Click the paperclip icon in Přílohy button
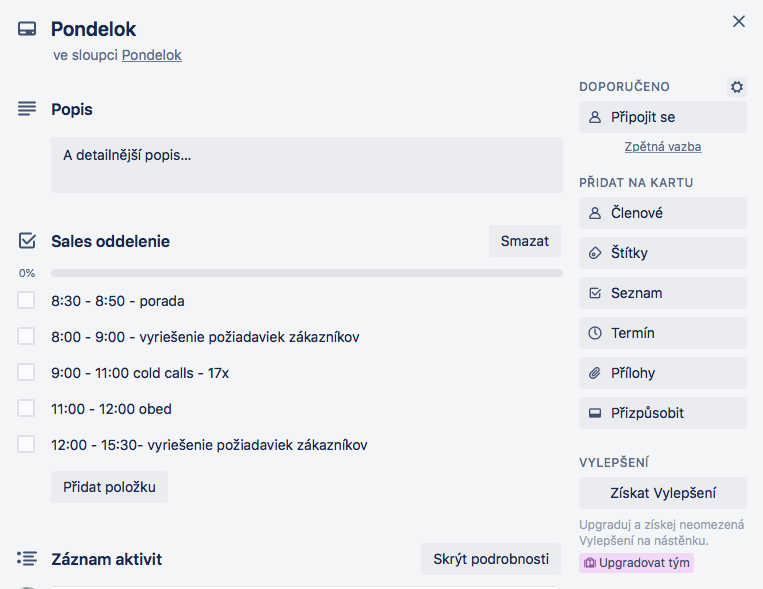 (x=595, y=373)
